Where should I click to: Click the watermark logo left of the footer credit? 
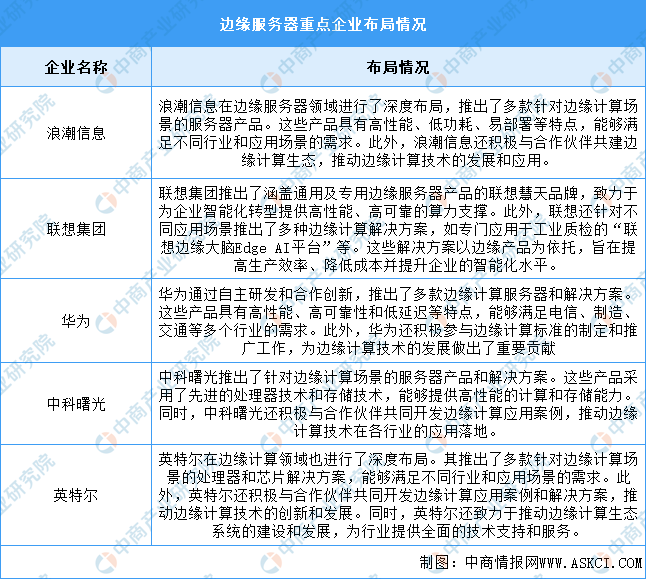click(x=271, y=563)
